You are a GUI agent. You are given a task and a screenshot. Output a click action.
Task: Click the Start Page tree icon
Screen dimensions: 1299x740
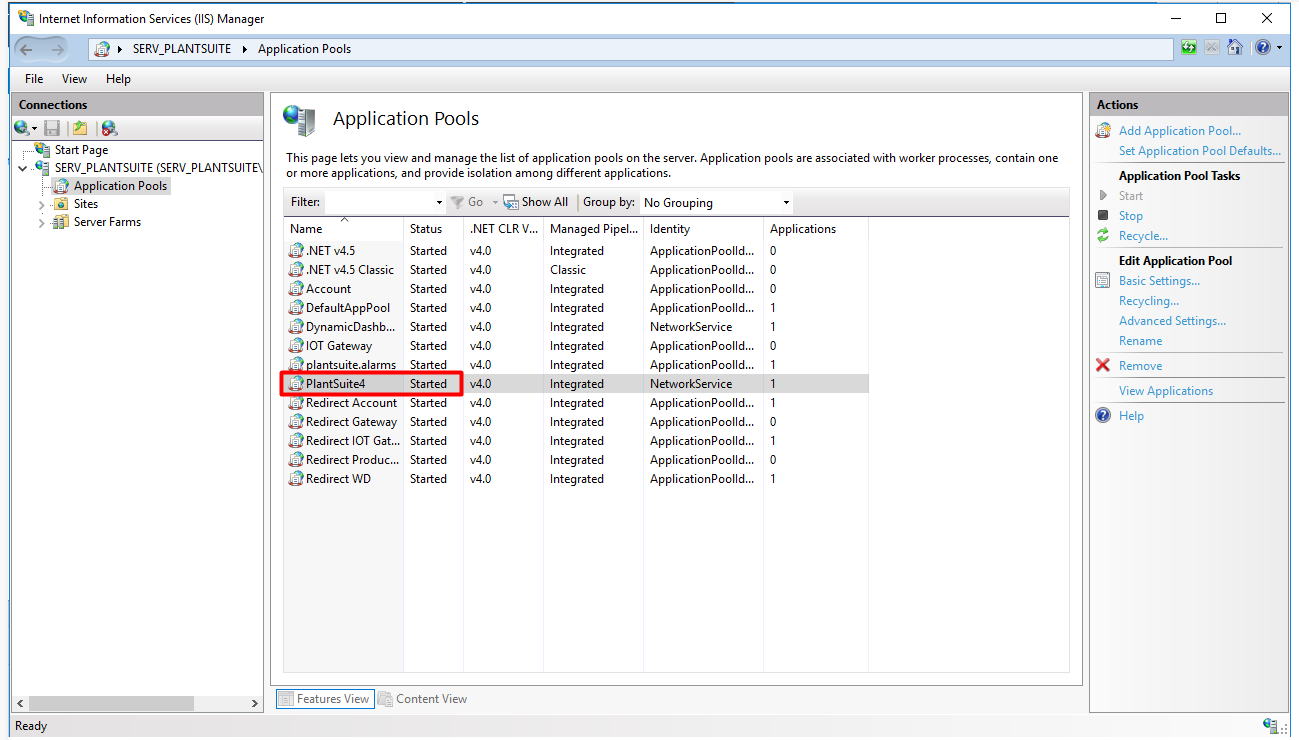click(43, 150)
